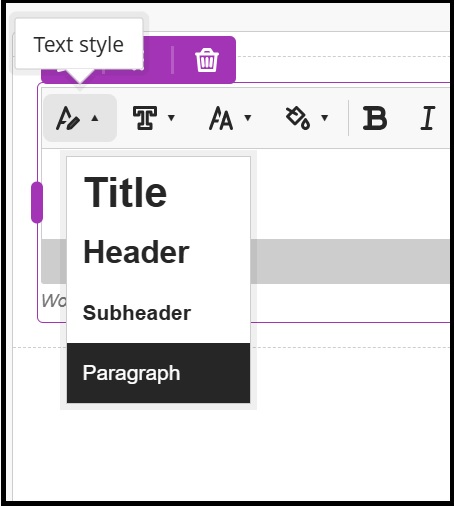Open the font family T icon
454x506 pixels.
[145, 118]
